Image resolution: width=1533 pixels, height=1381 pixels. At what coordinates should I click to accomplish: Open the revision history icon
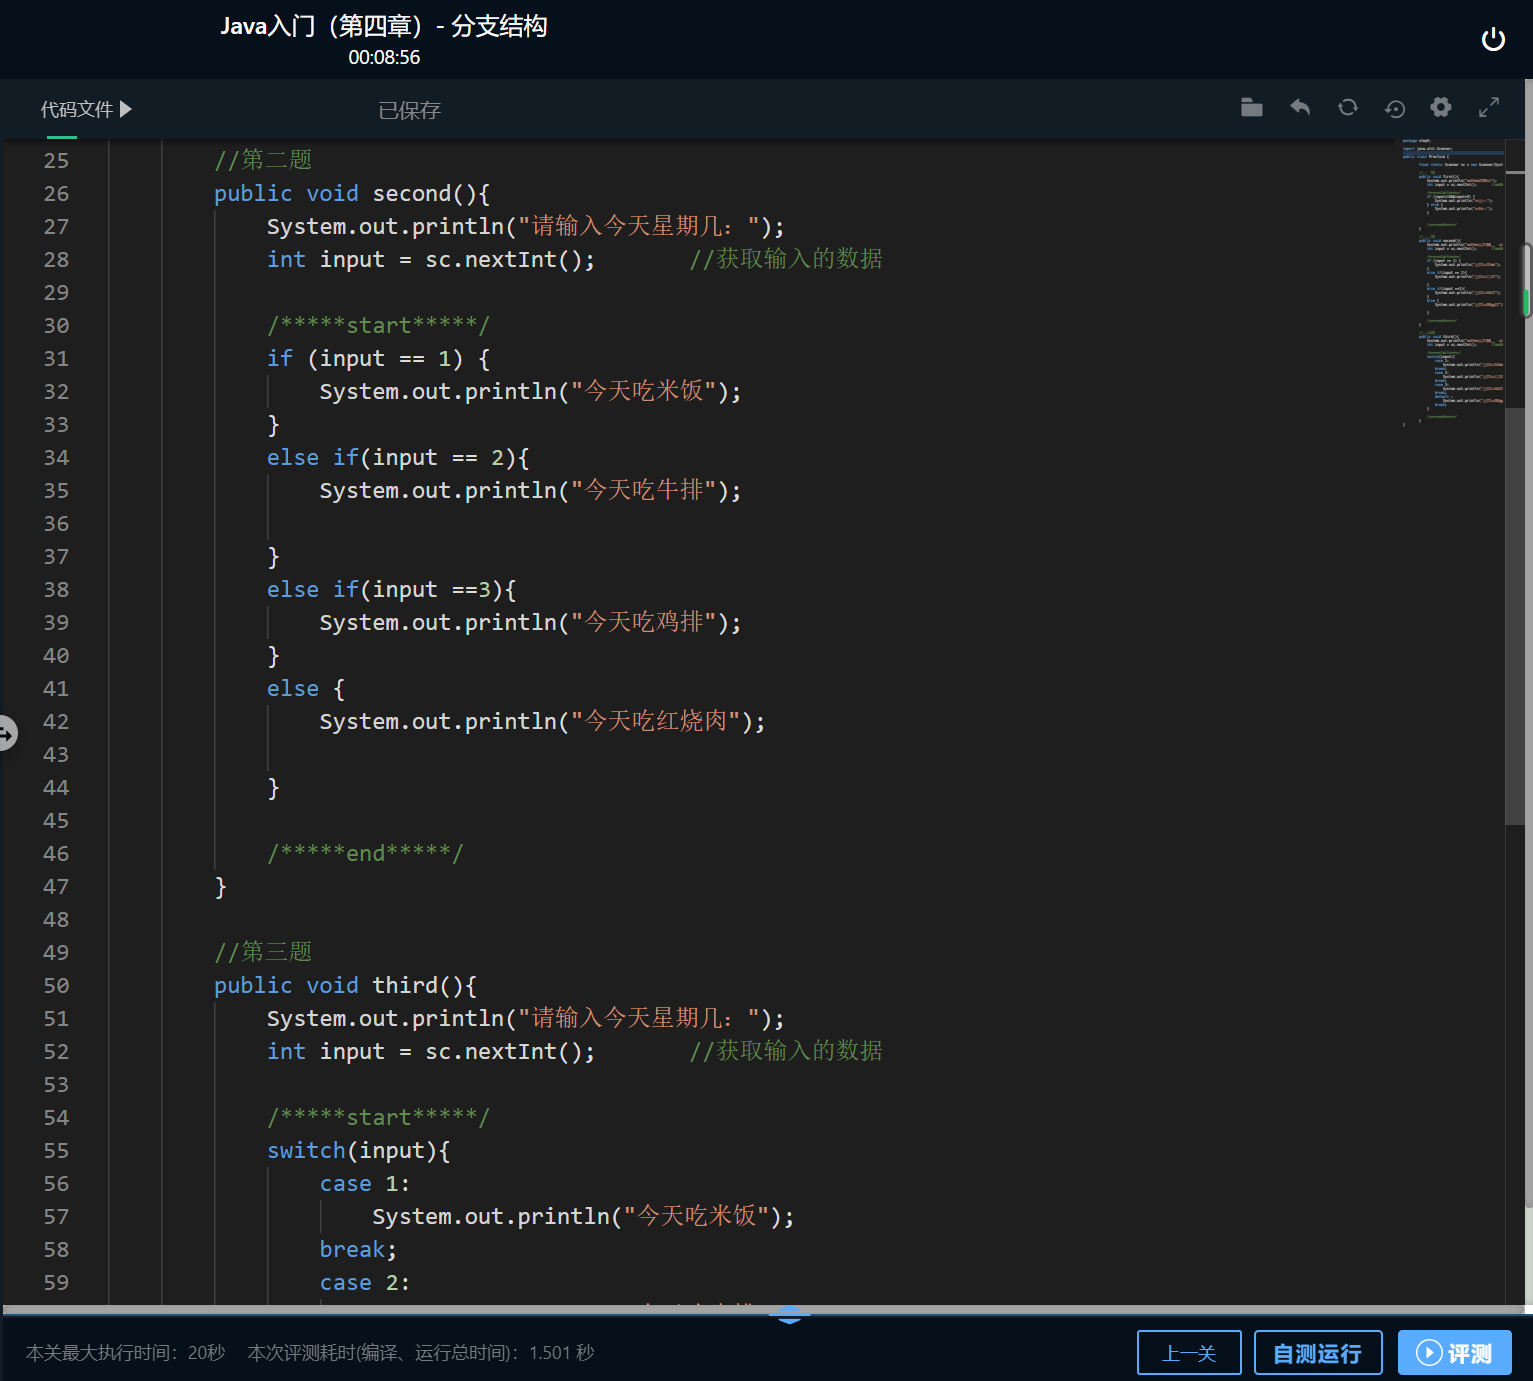[1394, 108]
